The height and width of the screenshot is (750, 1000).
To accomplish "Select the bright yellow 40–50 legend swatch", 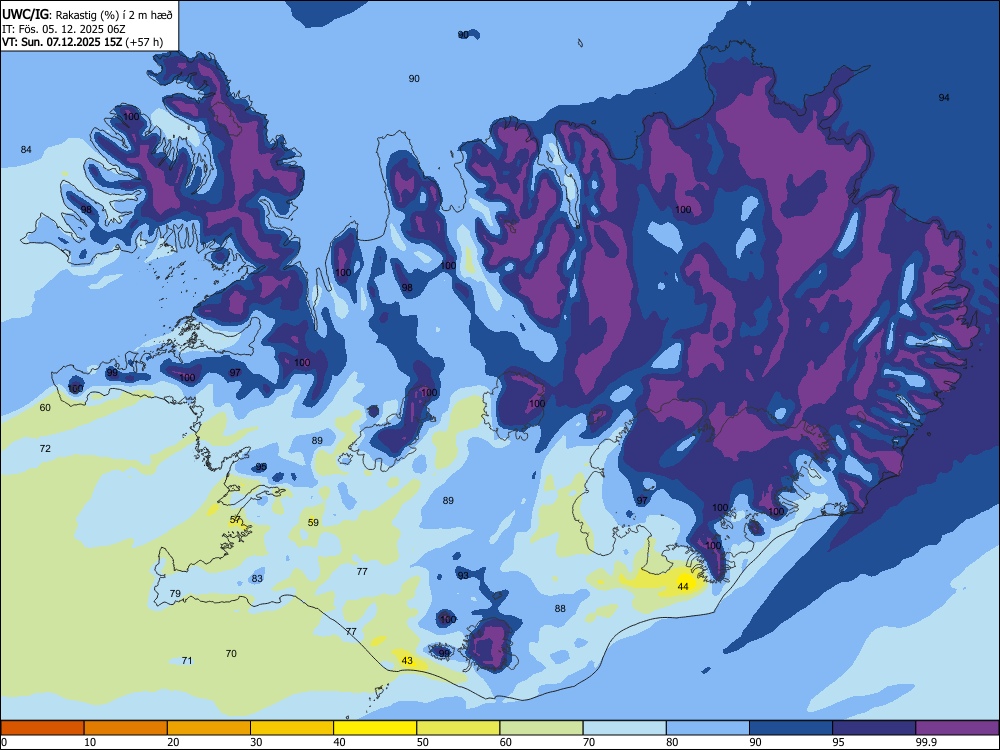I will (375, 728).
